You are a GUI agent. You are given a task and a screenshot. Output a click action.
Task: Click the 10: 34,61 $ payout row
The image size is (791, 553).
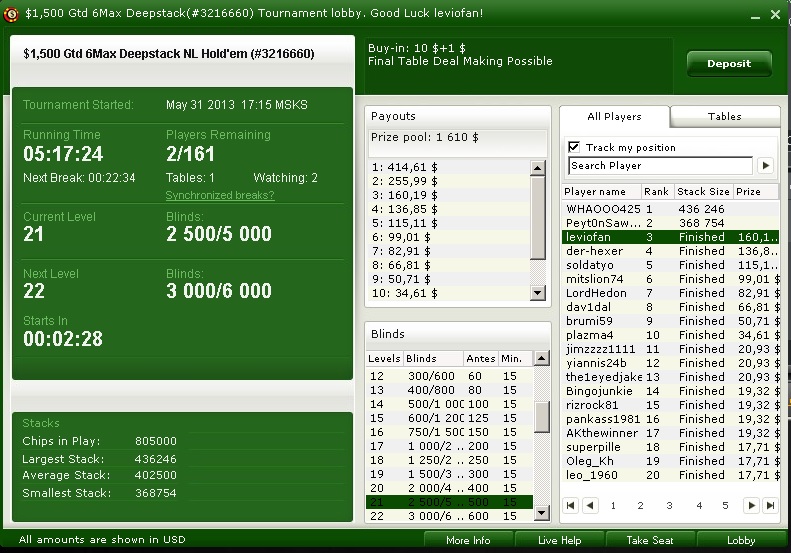pos(449,293)
